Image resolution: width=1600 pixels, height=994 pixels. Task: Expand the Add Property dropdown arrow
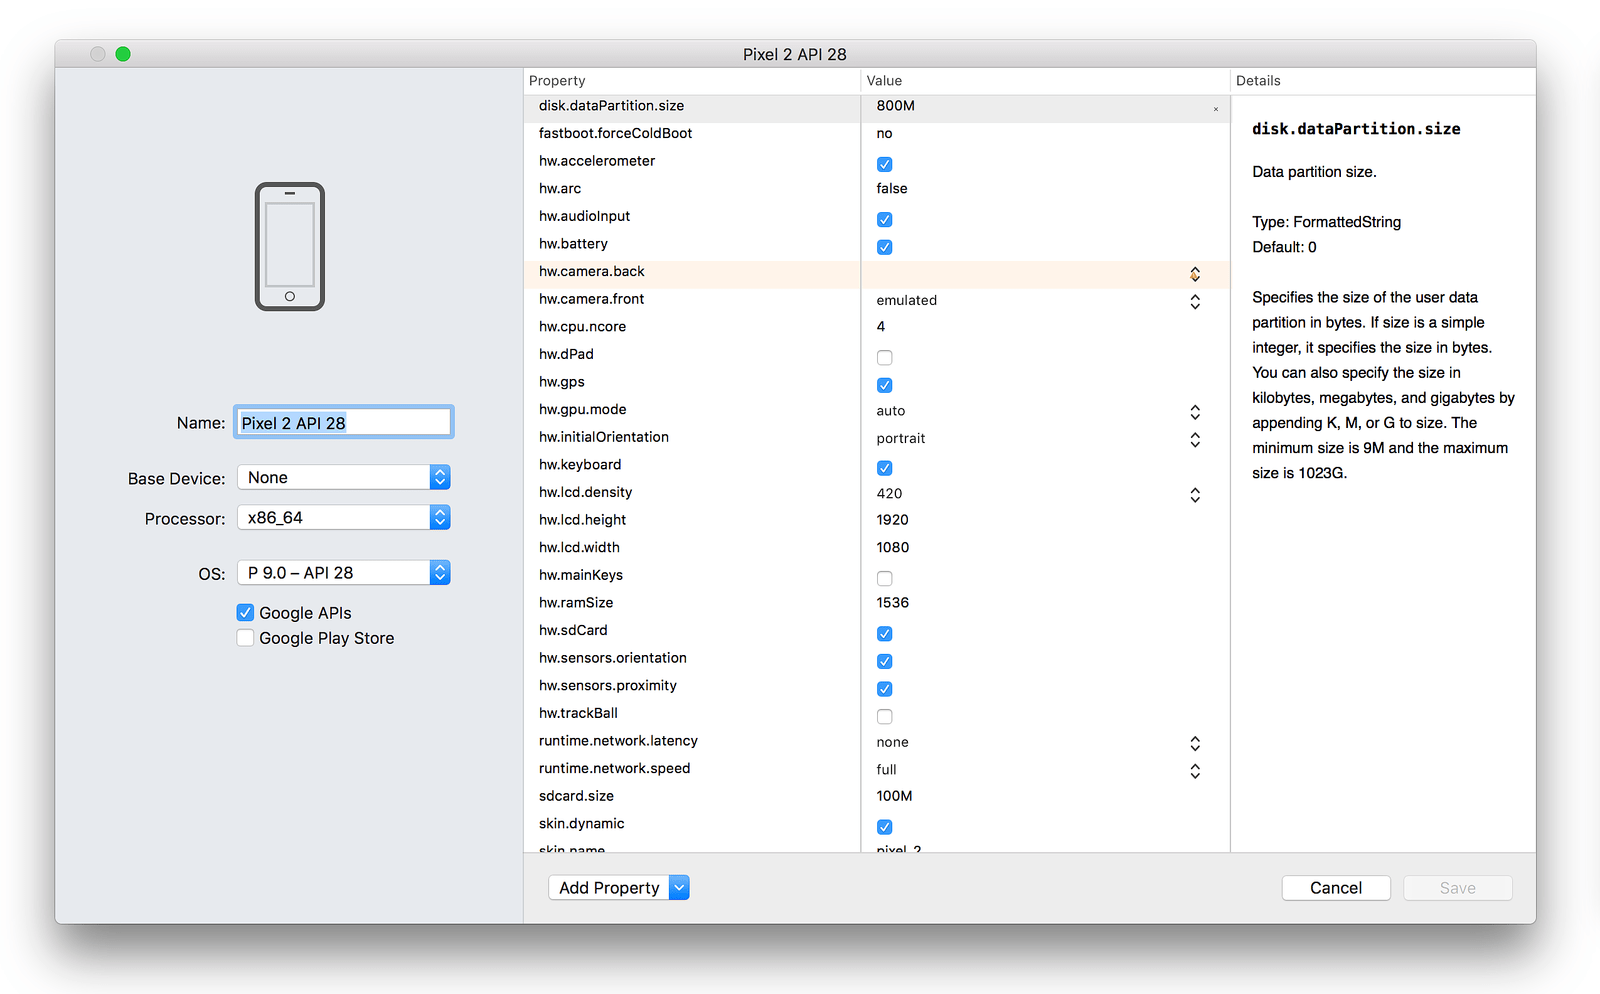point(679,887)
